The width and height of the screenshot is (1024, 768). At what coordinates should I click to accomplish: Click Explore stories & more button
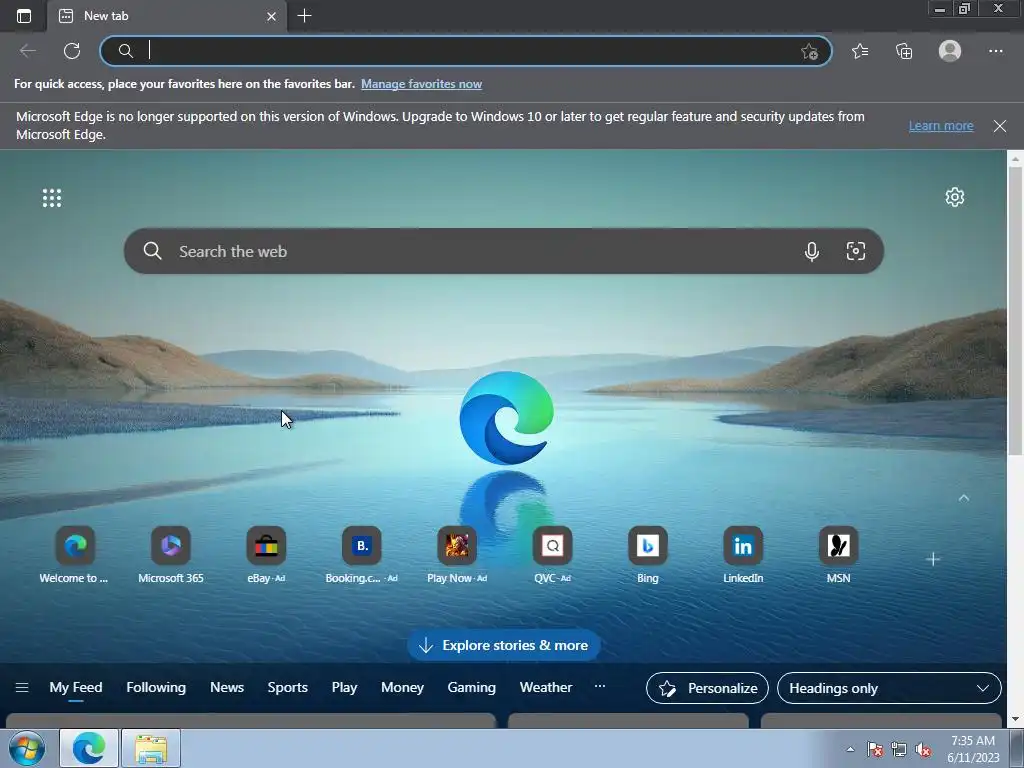504,645
